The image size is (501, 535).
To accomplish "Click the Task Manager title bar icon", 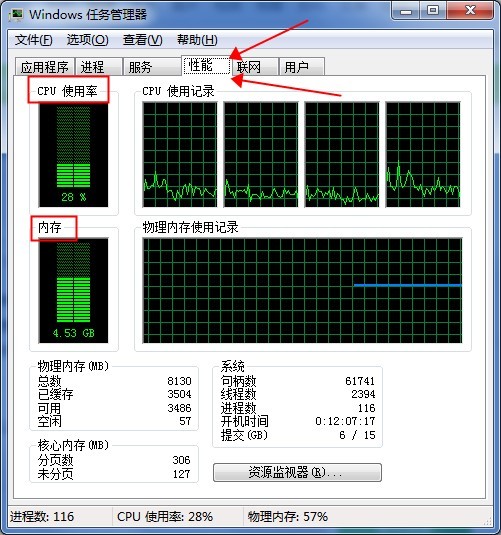I will click(x=16, y=14).
